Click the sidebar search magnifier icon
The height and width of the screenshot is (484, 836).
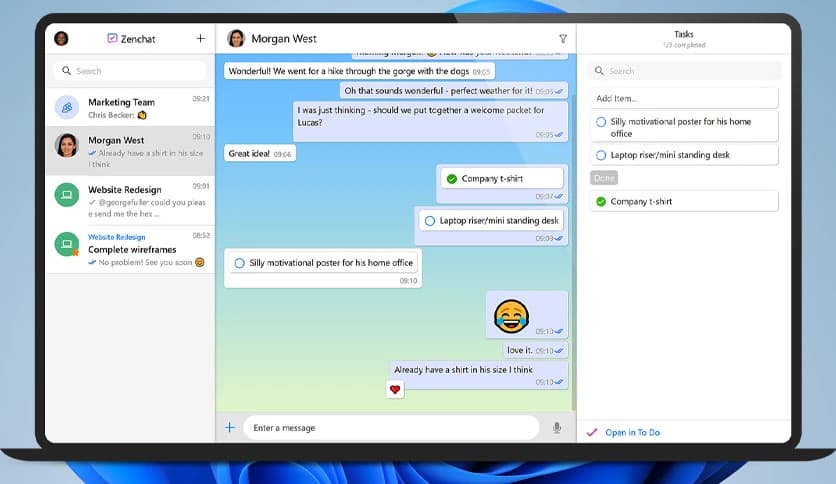pos(67,70)
